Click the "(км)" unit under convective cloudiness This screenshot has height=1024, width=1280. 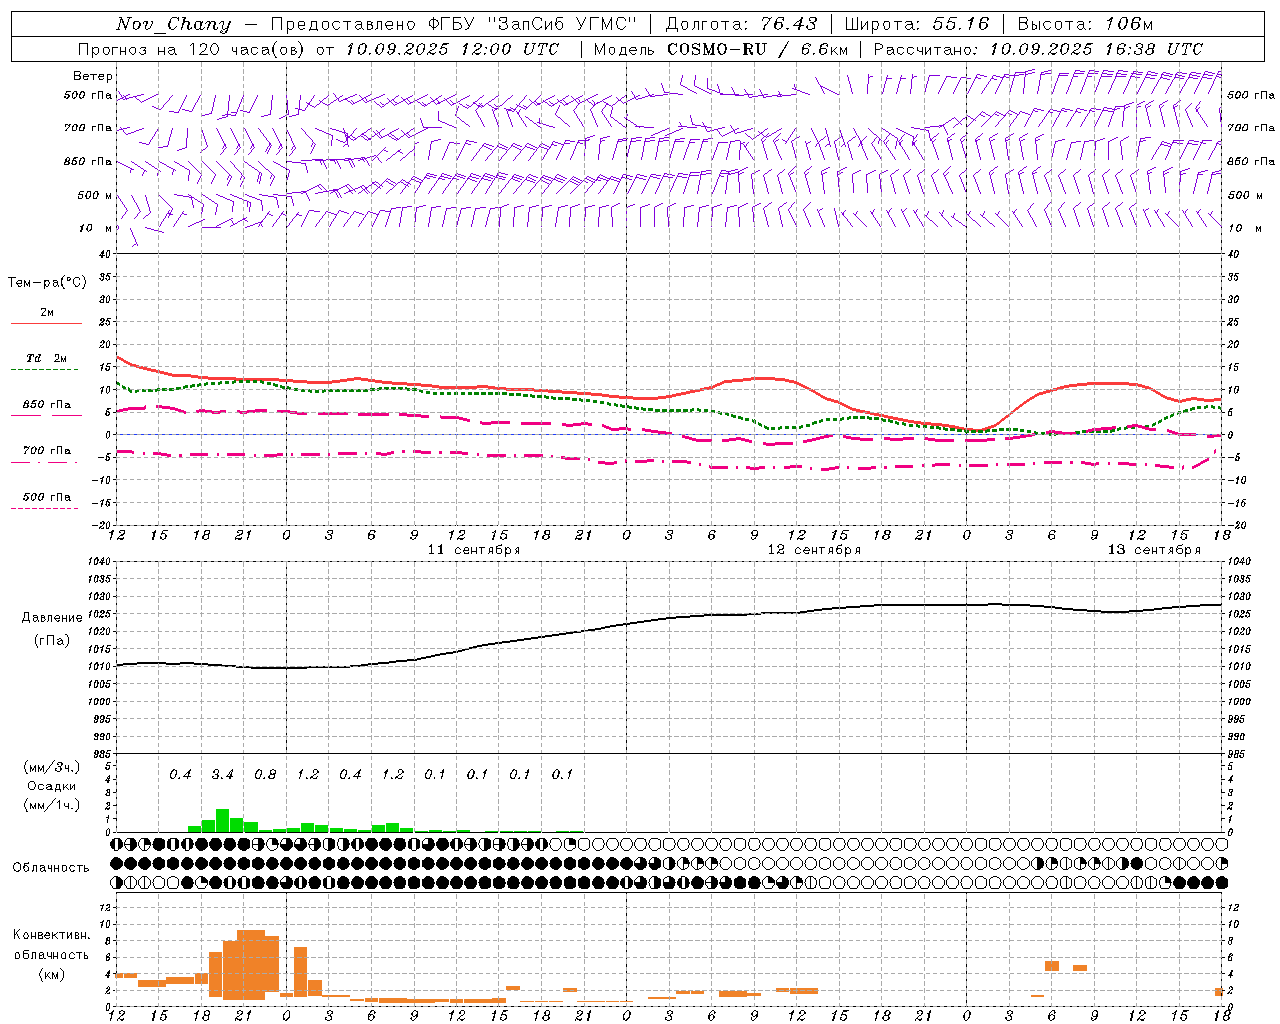52,974
